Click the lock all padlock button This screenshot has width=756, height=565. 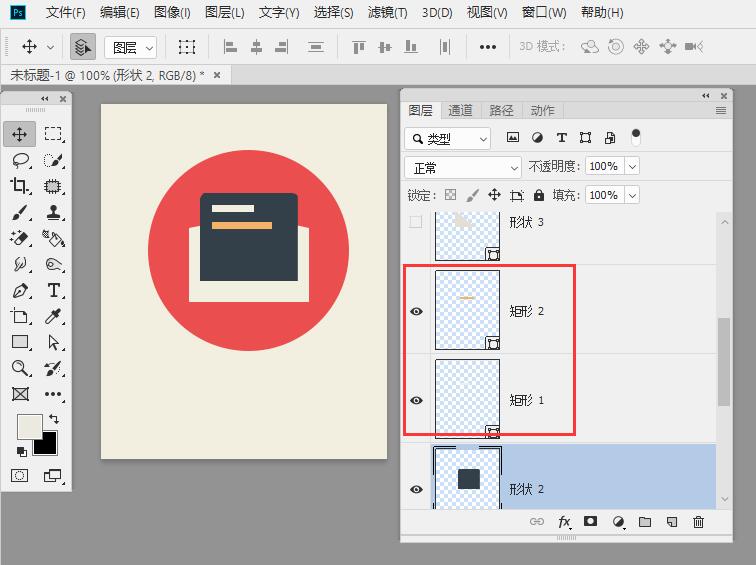pyautogui.click(x=539, y=195)
